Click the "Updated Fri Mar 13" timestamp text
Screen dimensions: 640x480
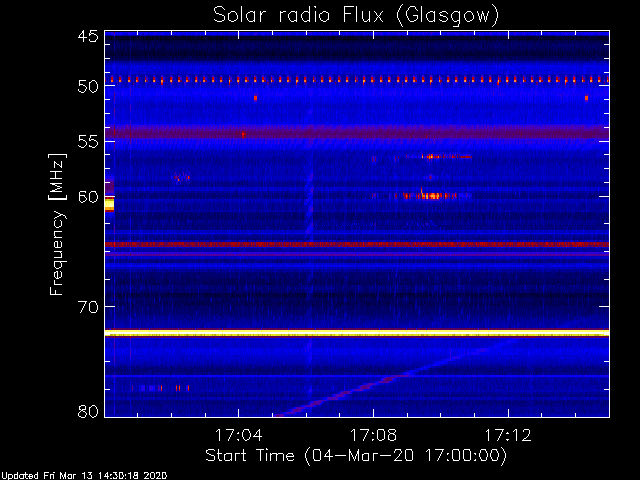pyautogui.click(x=84, y=476)
